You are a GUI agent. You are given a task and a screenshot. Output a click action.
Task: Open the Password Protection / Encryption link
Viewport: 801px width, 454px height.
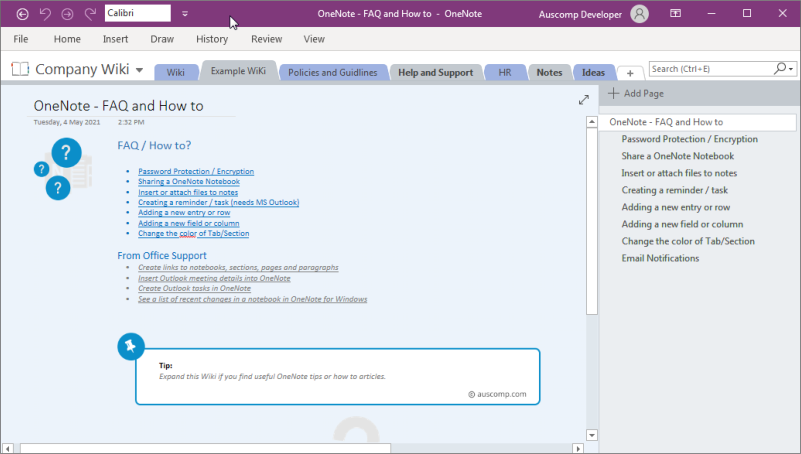click(x=196, y=171)
